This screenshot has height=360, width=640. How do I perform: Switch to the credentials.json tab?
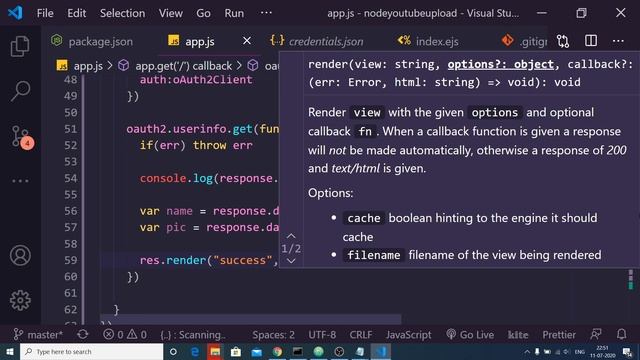point(317,41)
